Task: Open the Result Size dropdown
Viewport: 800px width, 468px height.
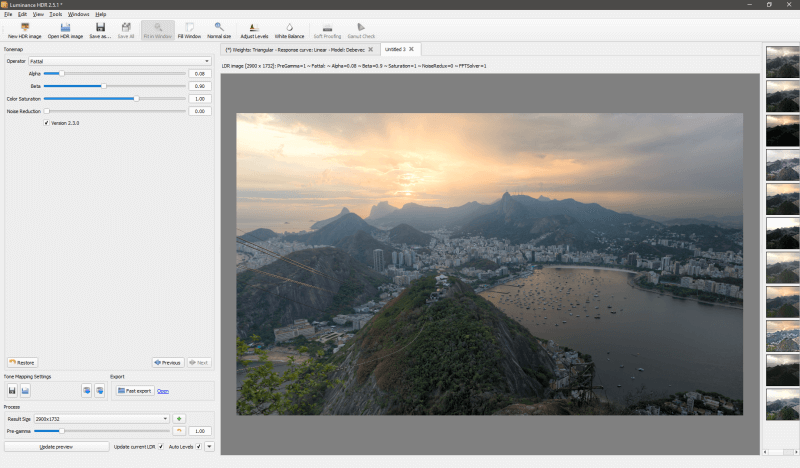Action: pyautogui.click(x=102, y=418)
